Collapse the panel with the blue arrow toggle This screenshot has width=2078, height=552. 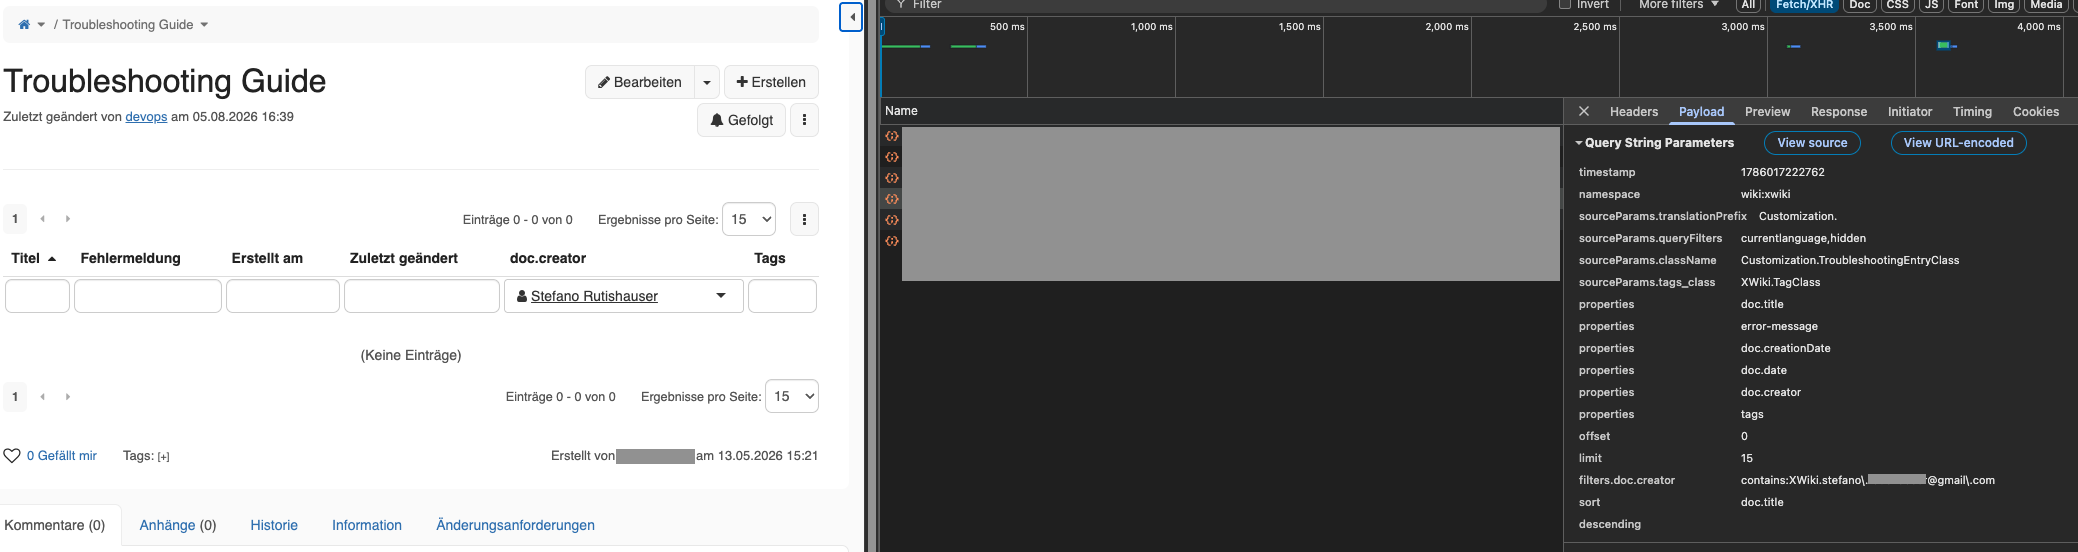(851, 17)
